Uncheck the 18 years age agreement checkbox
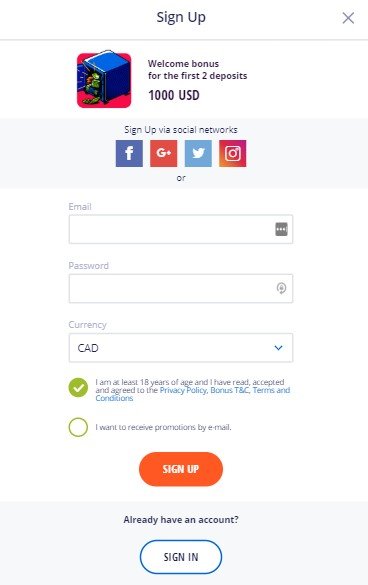The width and height of the screenshot is (368, 585). [78, 388]
